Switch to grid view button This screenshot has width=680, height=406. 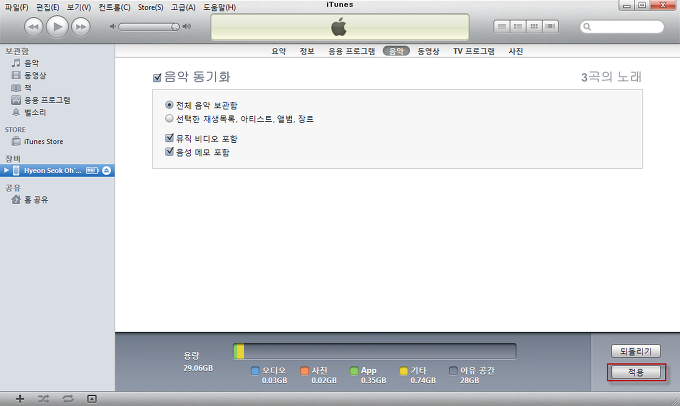pos(534,27)
